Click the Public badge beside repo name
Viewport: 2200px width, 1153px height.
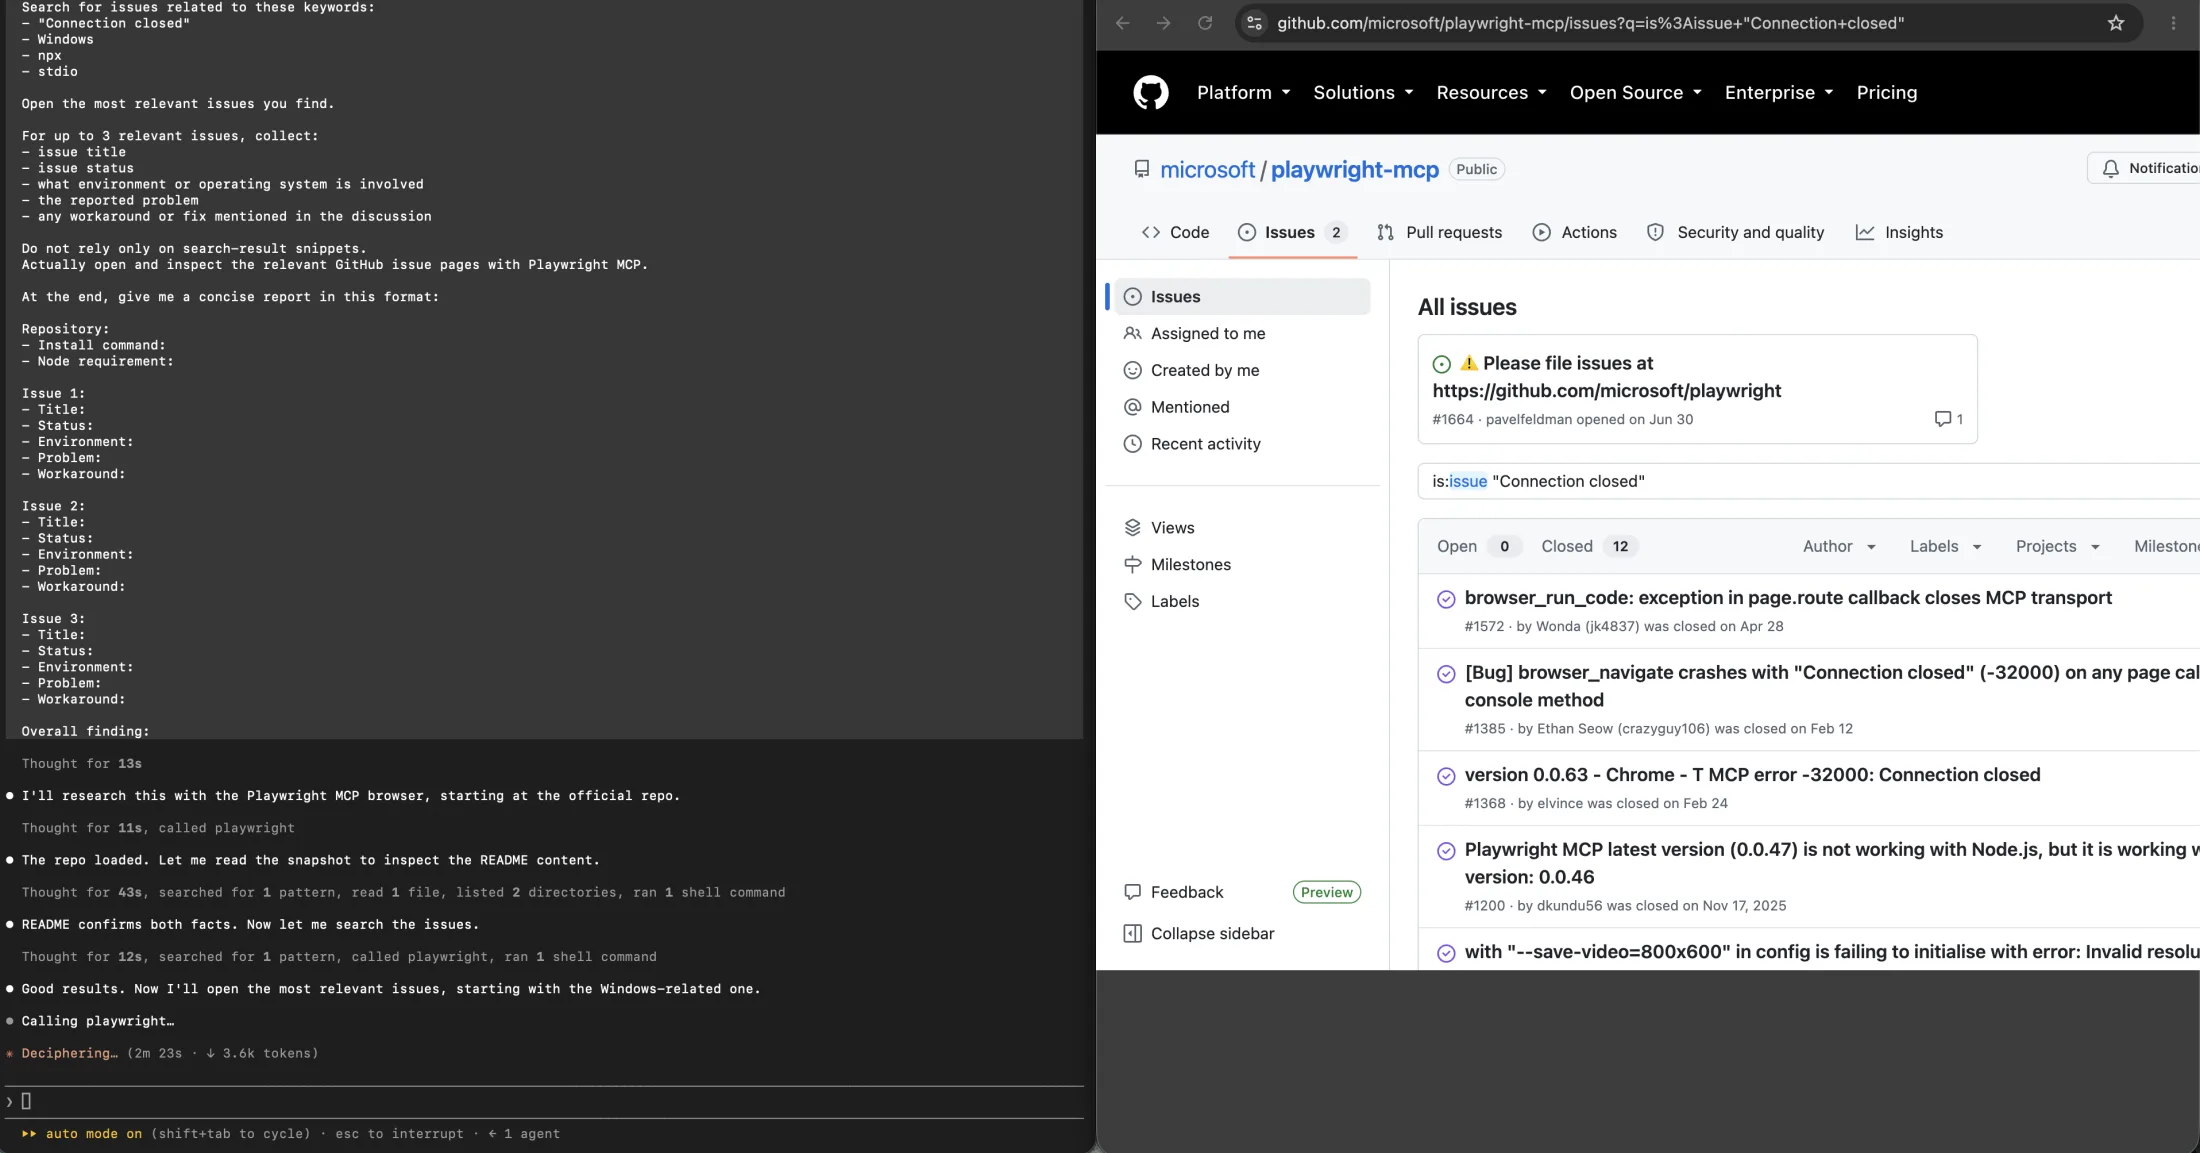1476,169
